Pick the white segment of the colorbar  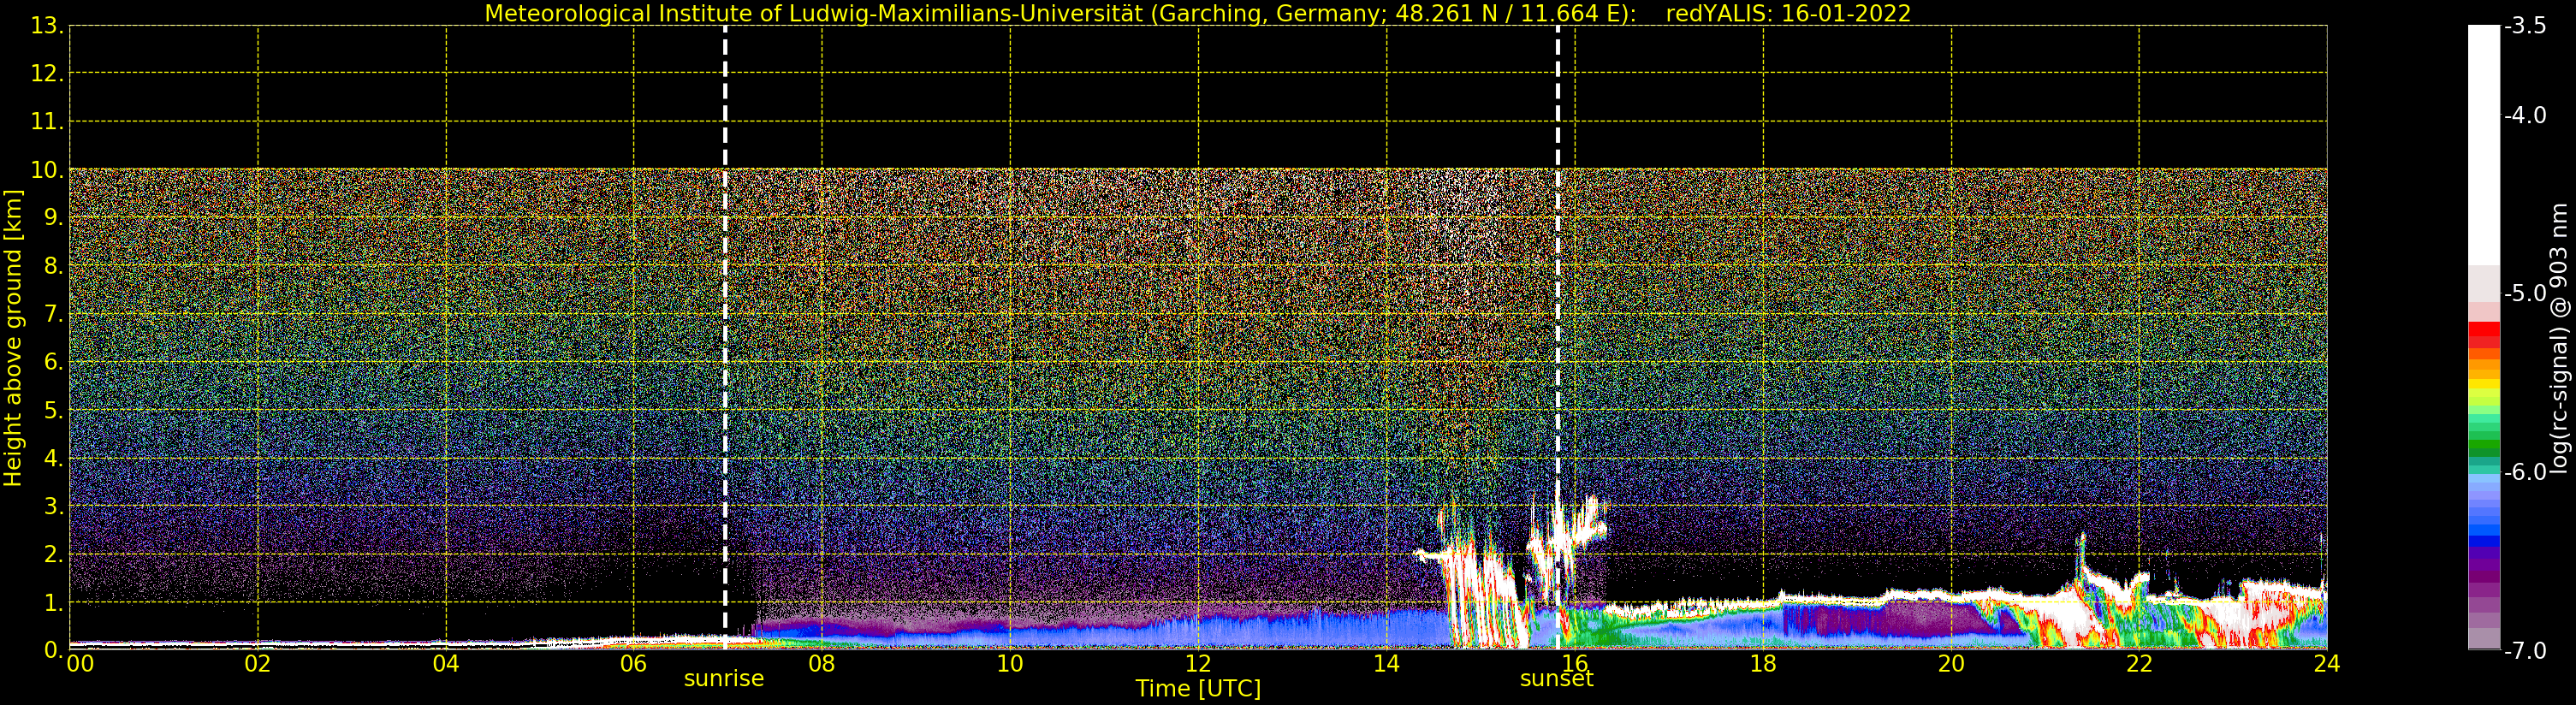2484,145
